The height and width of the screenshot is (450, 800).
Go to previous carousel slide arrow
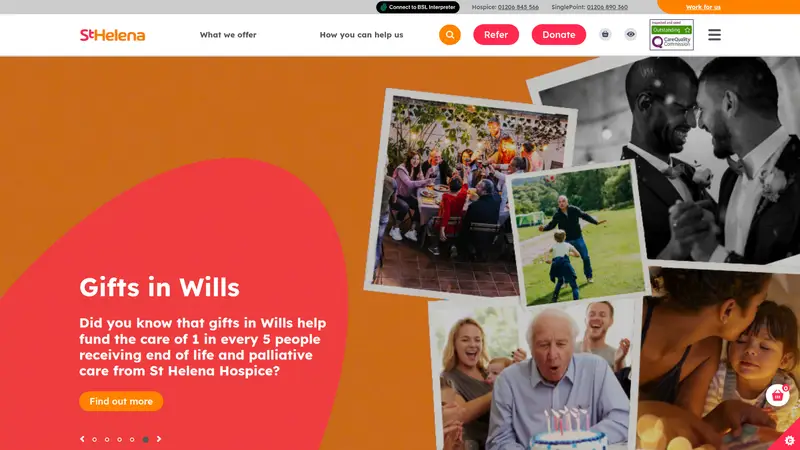[x=82, y=439]
